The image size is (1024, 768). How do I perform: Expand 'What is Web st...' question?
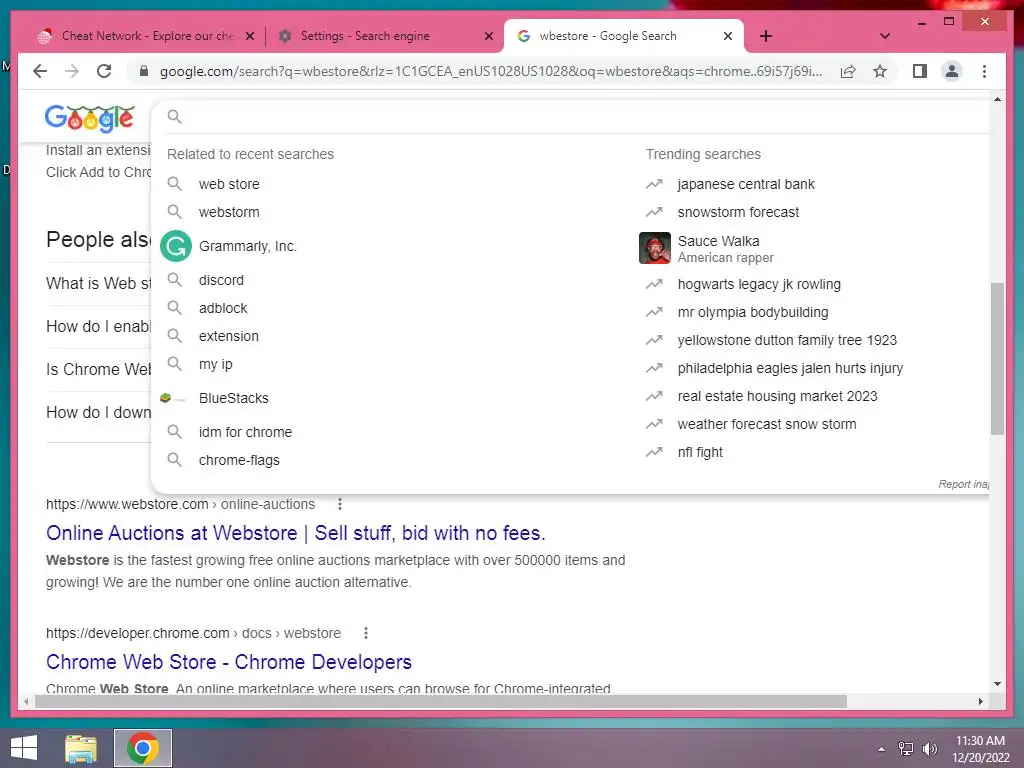[98, 283]
